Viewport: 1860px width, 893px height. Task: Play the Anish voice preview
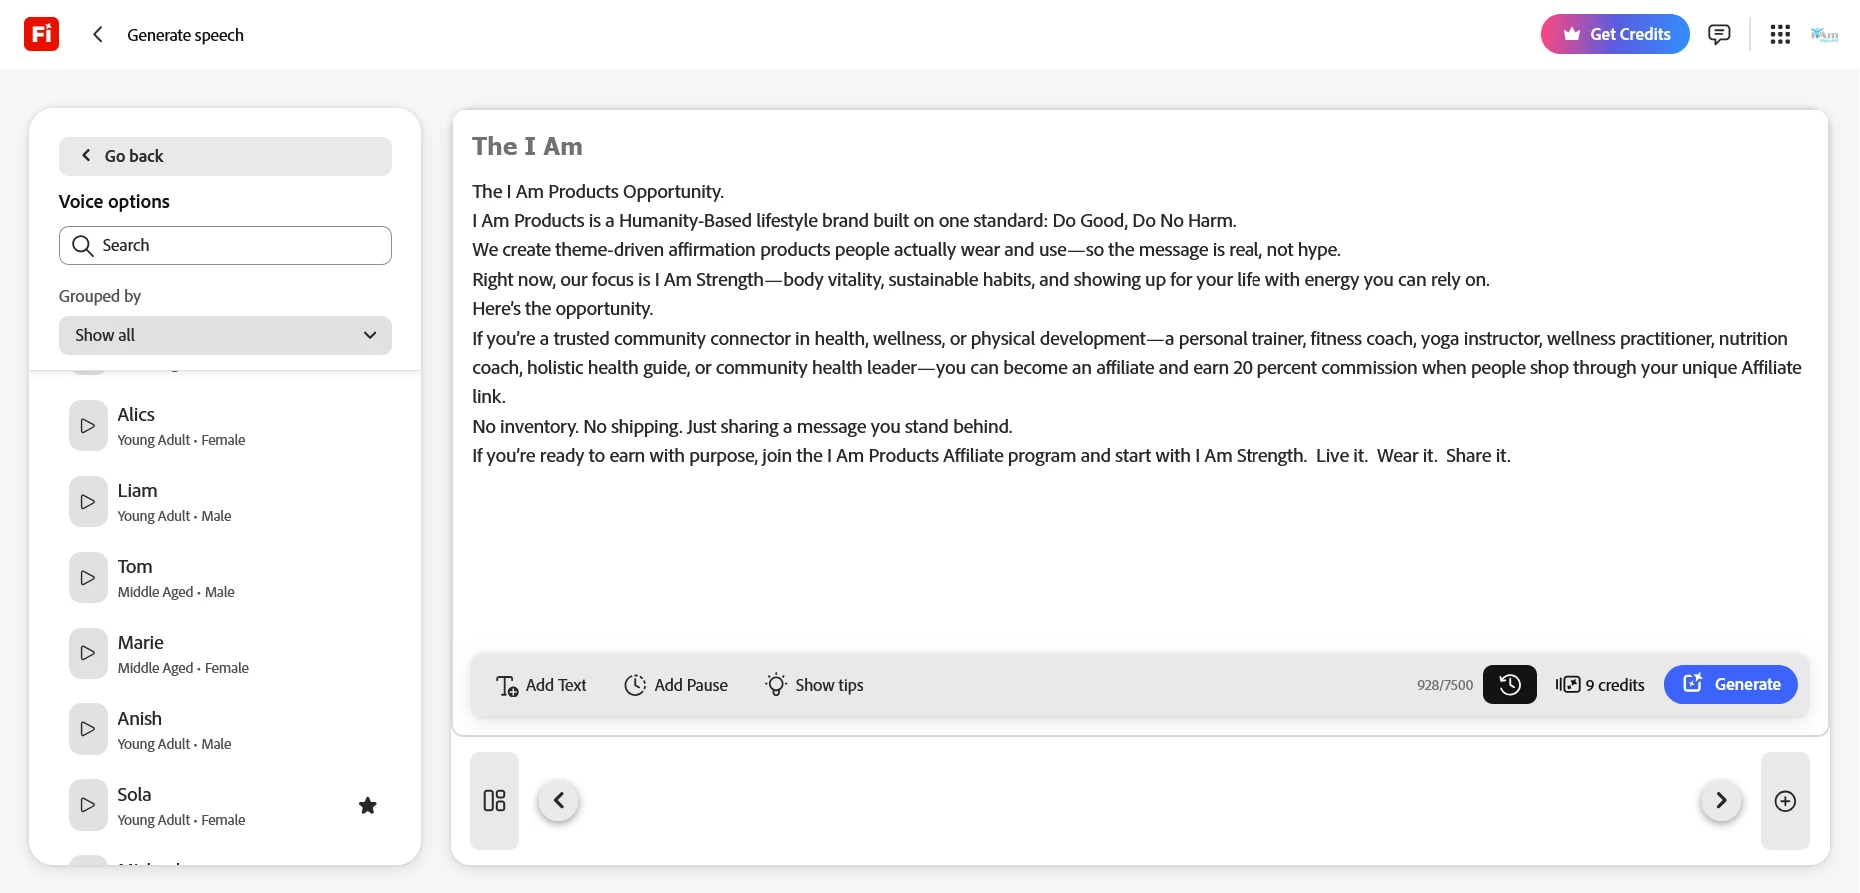pos(88,730)
